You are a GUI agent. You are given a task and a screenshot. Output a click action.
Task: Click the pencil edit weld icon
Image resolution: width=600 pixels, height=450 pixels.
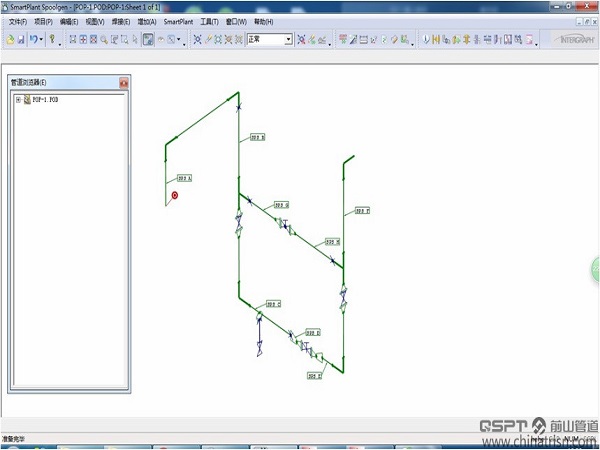pyautogui.click(x=208, y=39)
